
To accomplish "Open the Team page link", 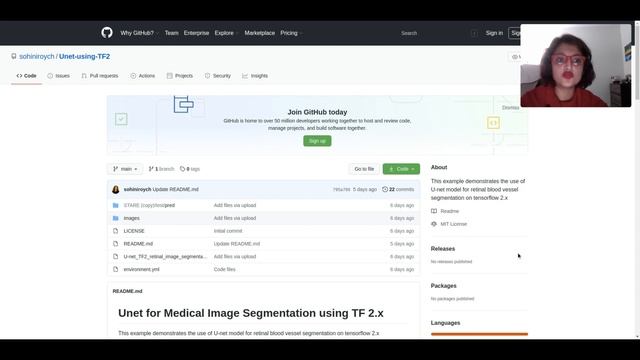I will pyautogui.click(x=171, y=33).
